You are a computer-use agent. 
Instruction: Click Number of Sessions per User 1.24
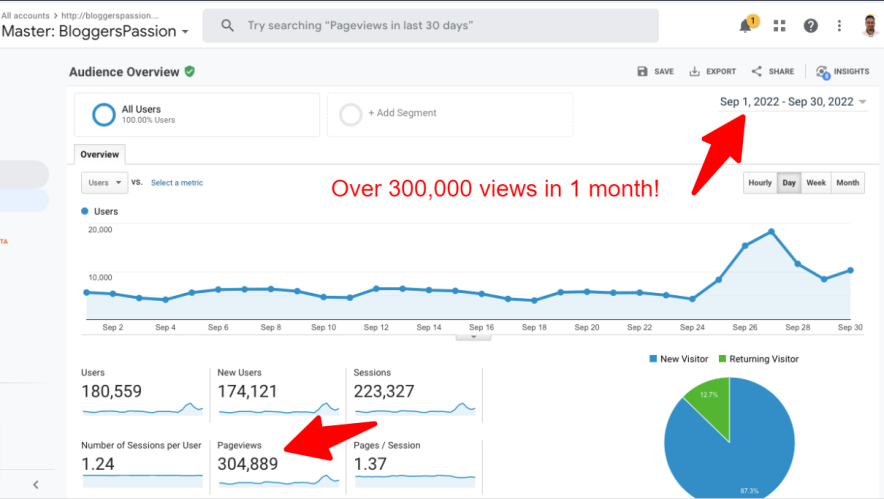pyautogui.click(x=98, y=464)
